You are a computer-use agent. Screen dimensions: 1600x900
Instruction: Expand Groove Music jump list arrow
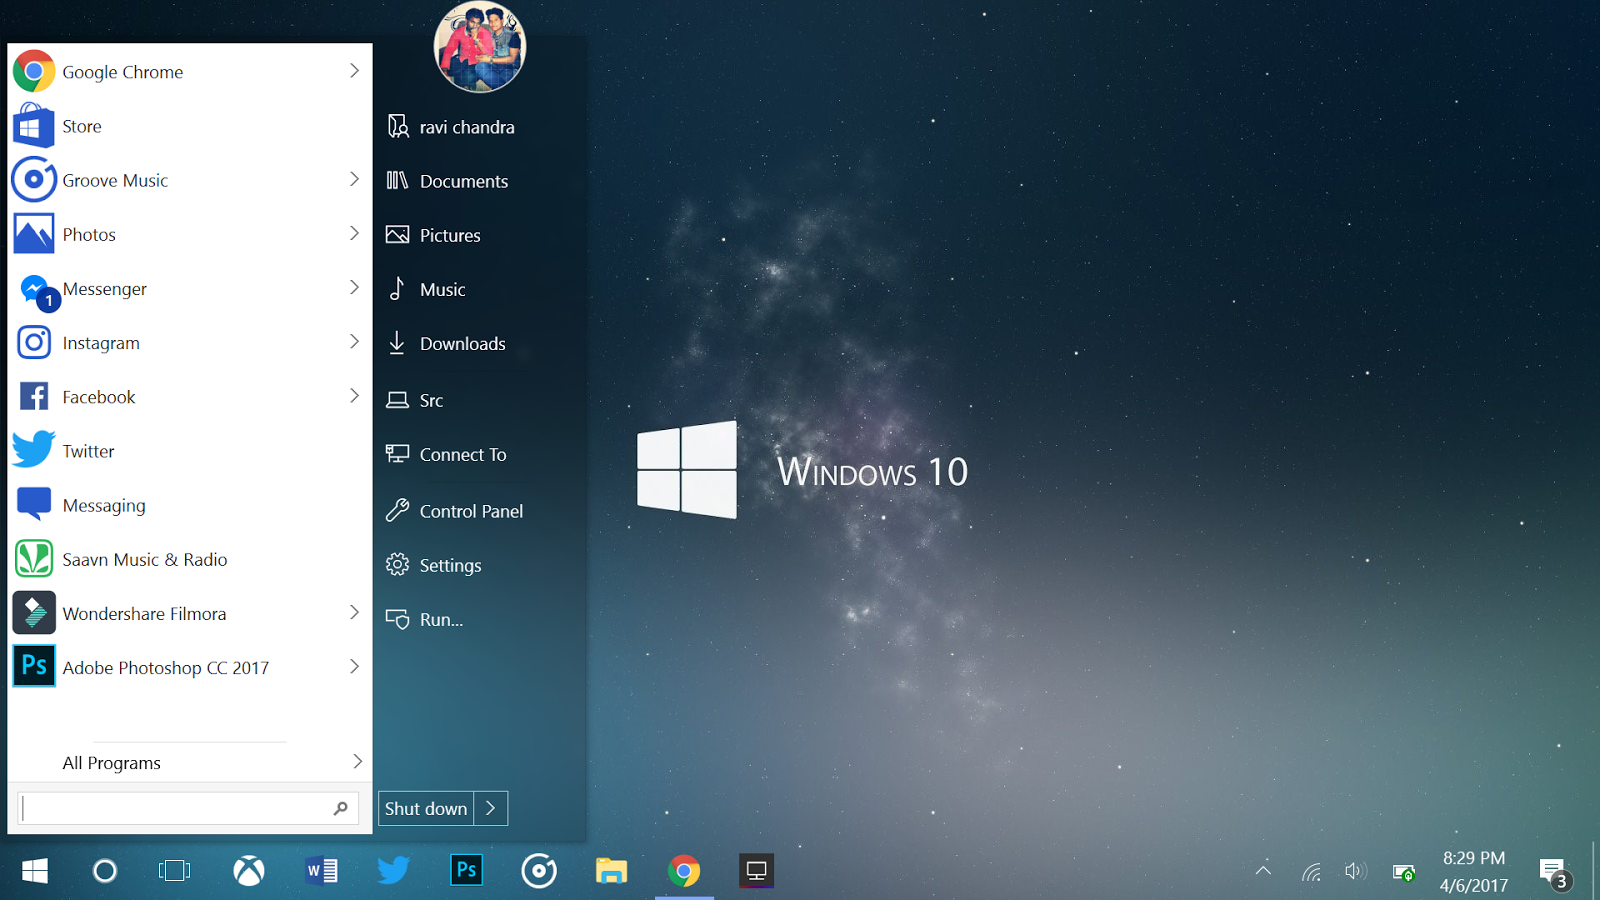tap(354, 179)
